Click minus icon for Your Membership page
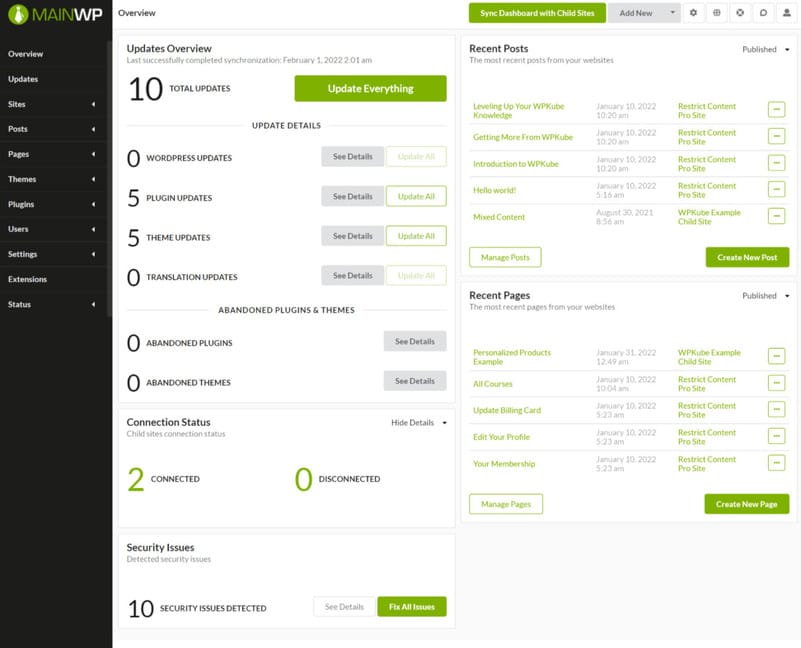 click(x=776, y=463)
